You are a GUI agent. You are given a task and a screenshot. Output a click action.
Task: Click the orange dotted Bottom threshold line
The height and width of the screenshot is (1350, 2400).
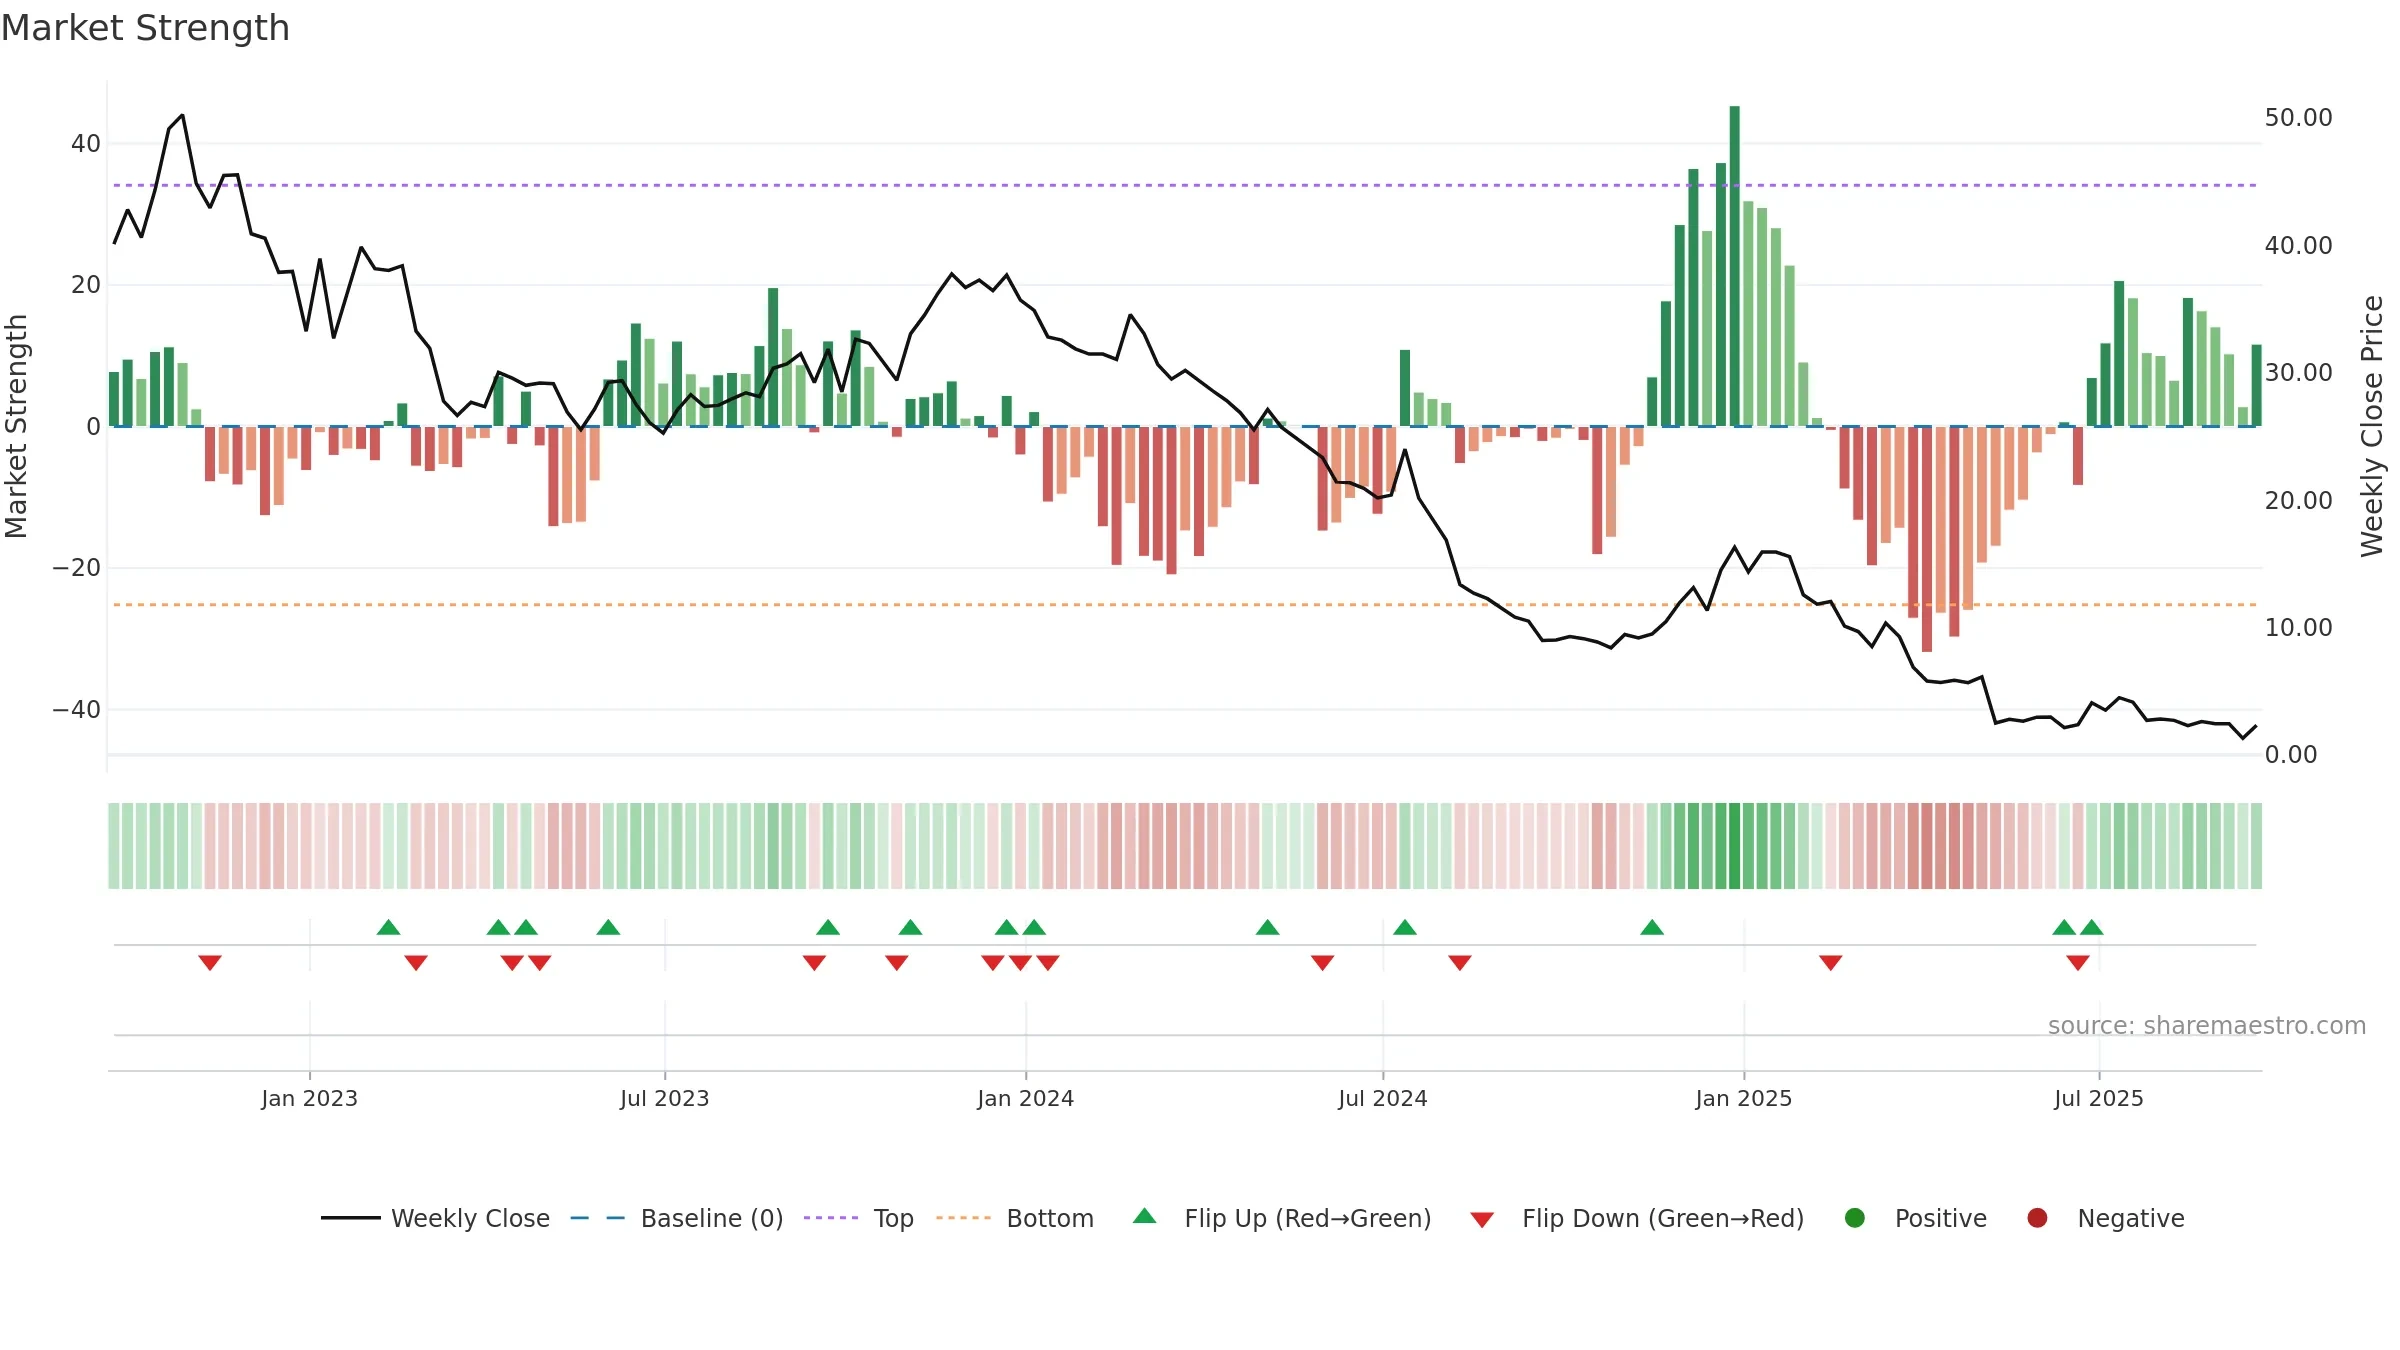[x=1185, y=605]
